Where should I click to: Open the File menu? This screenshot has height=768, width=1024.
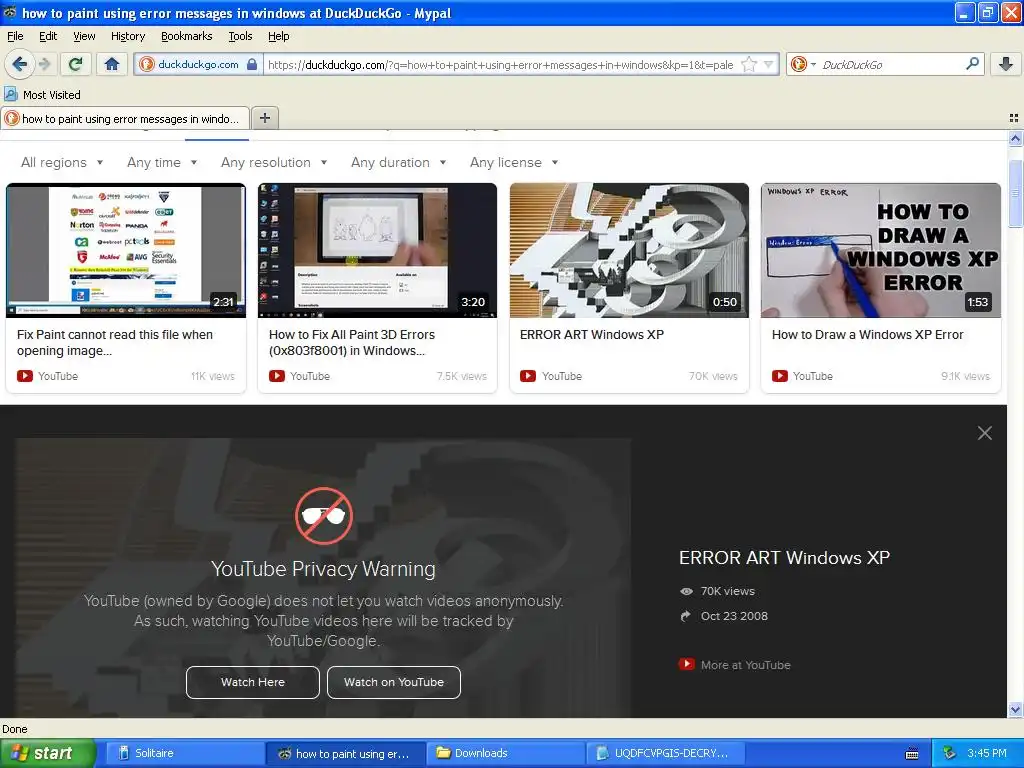(x=15, y=36)
